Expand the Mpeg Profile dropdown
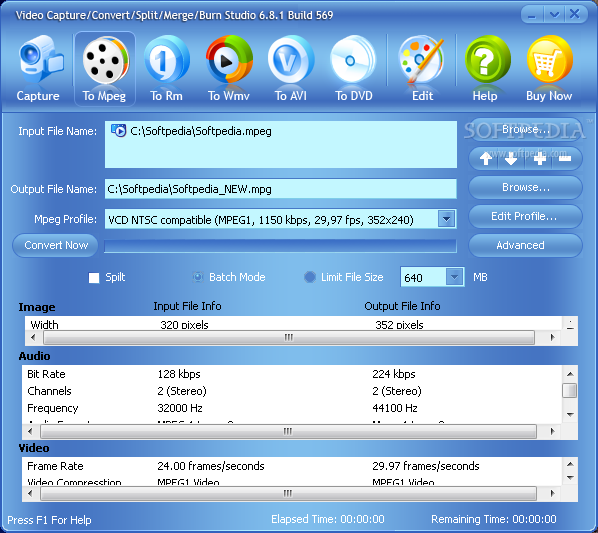The width and height of the screenshot is (598, 533). [x=446, y=219]
